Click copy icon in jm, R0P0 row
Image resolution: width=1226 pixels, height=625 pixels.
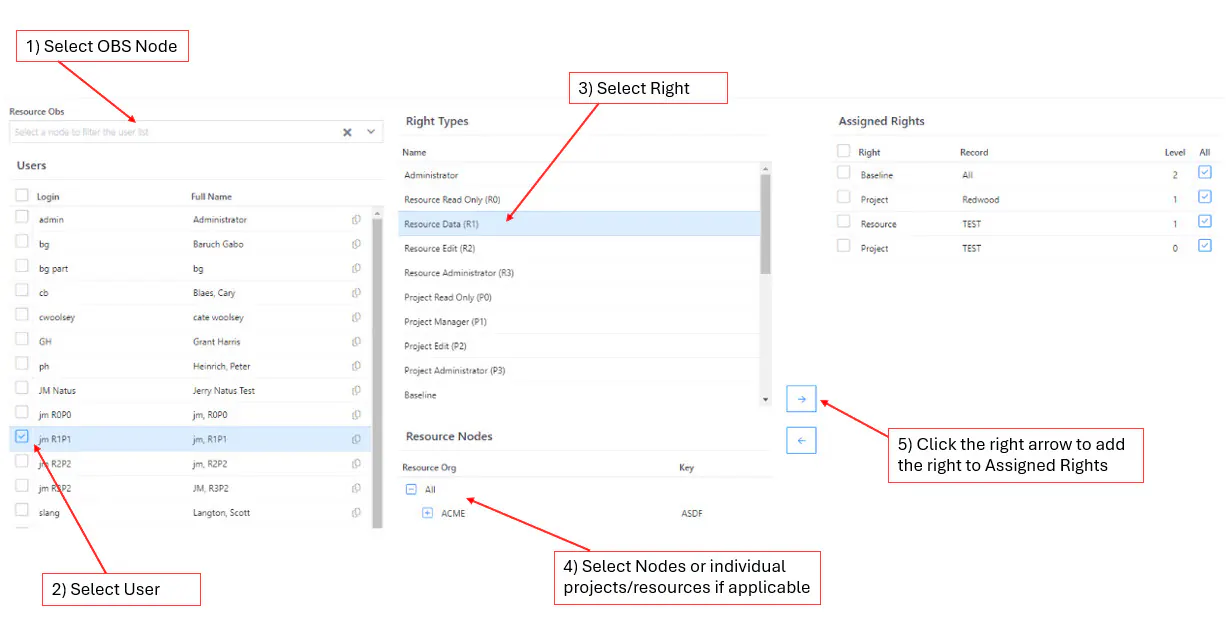point(356,415)
